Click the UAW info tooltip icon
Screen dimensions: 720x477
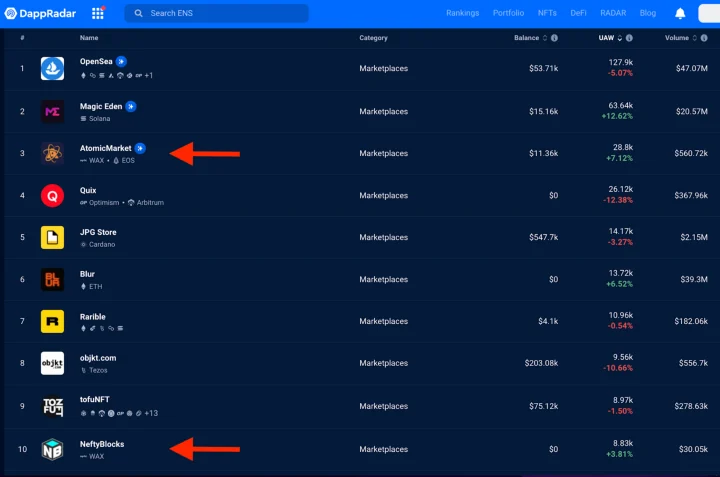(634, 38)
